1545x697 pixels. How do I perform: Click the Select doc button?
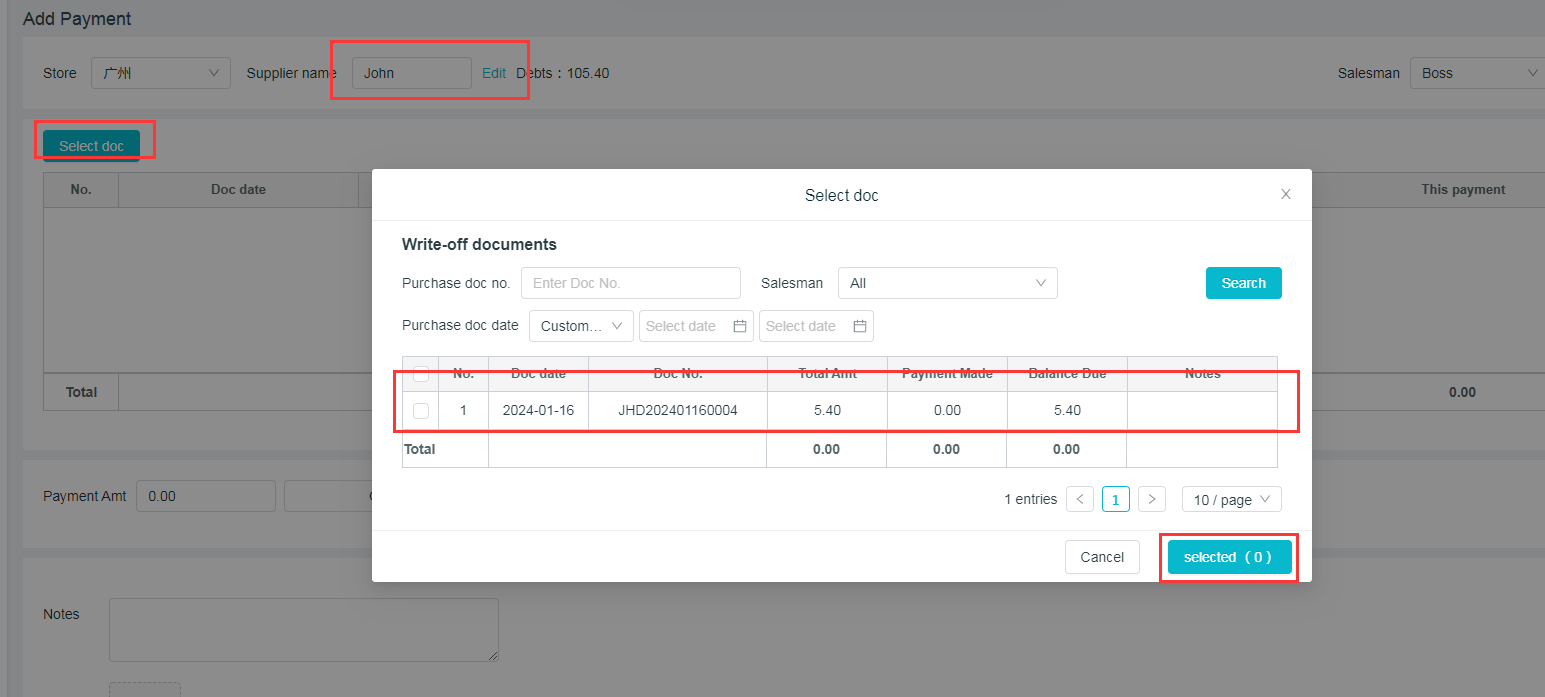91,146
